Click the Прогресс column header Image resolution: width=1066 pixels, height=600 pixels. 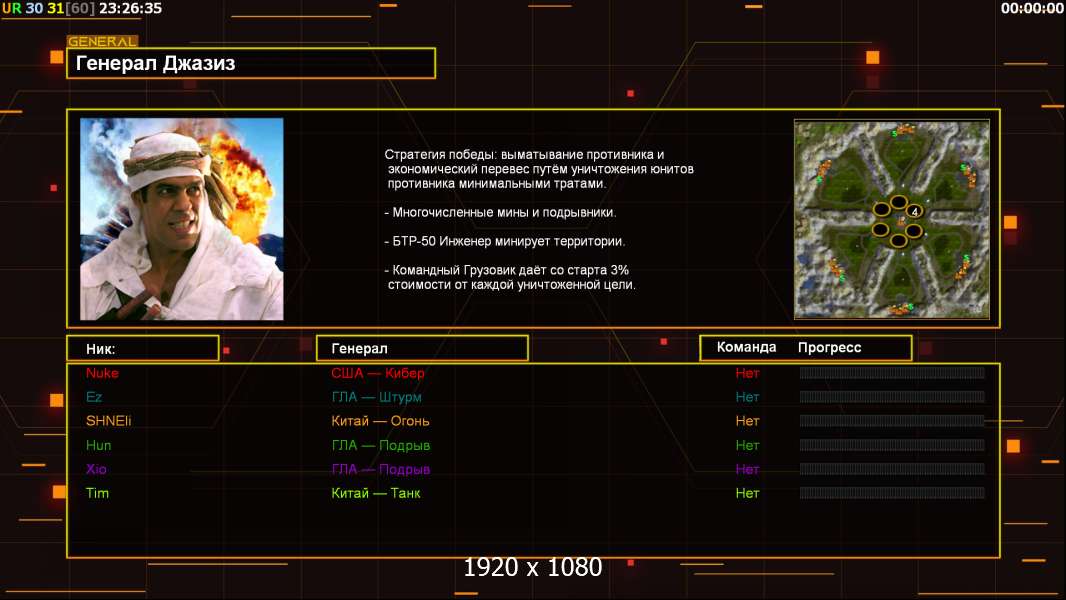(x=829, y=348)
